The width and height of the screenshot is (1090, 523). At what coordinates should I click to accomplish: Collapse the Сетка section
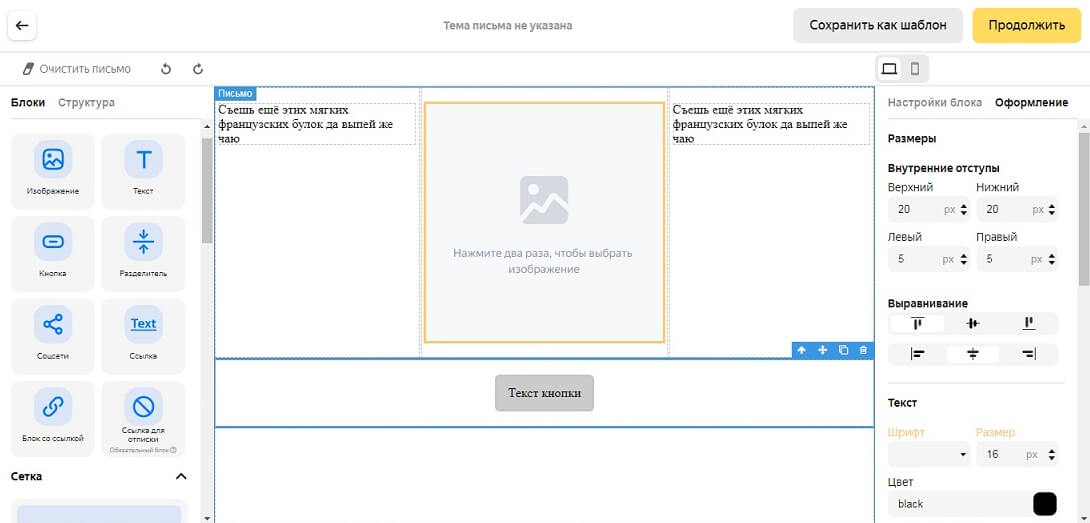click(181, 477)
